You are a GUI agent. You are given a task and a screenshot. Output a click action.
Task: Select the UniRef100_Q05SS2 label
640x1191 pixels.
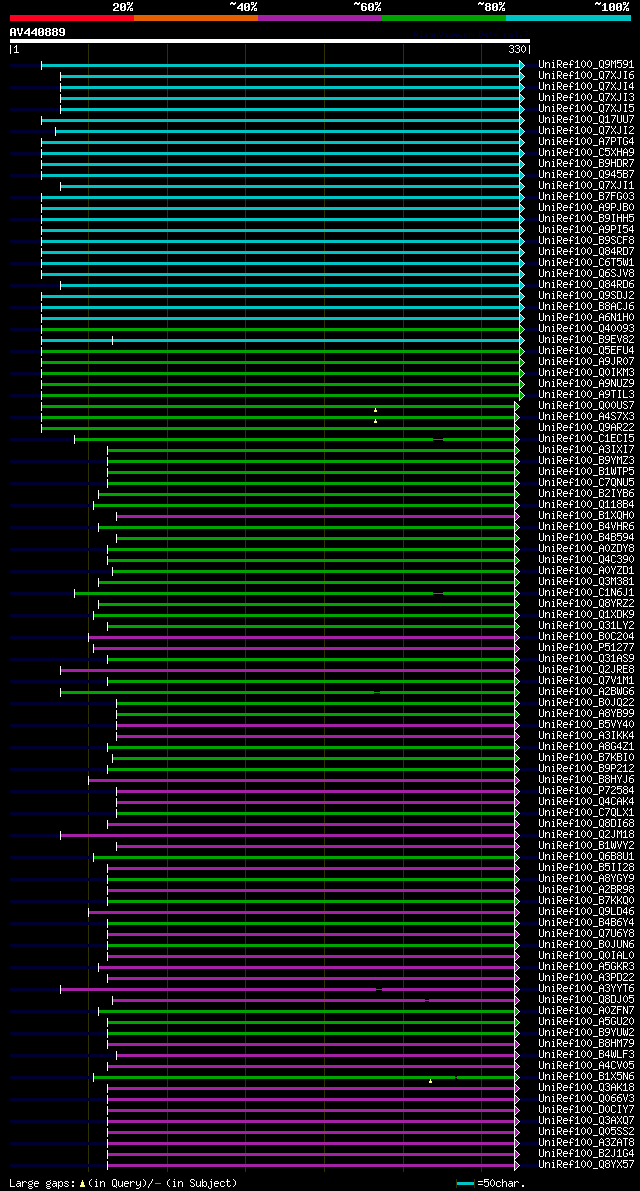point(586,1133)
